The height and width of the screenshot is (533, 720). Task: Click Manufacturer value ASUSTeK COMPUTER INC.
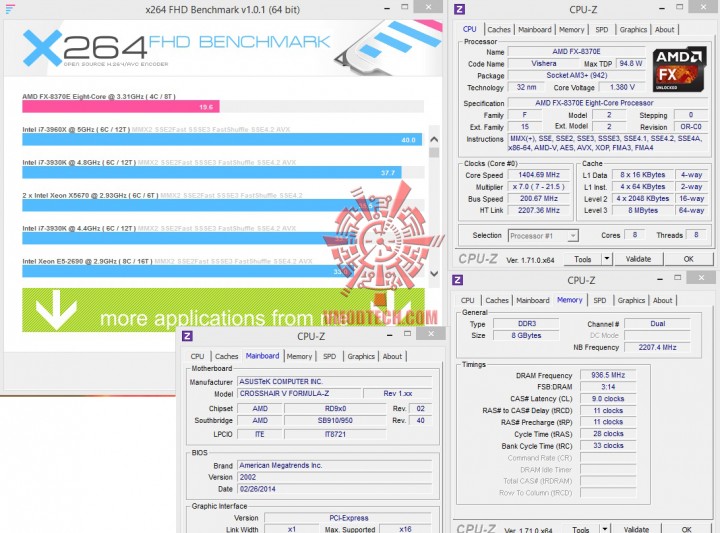[334, 382]
